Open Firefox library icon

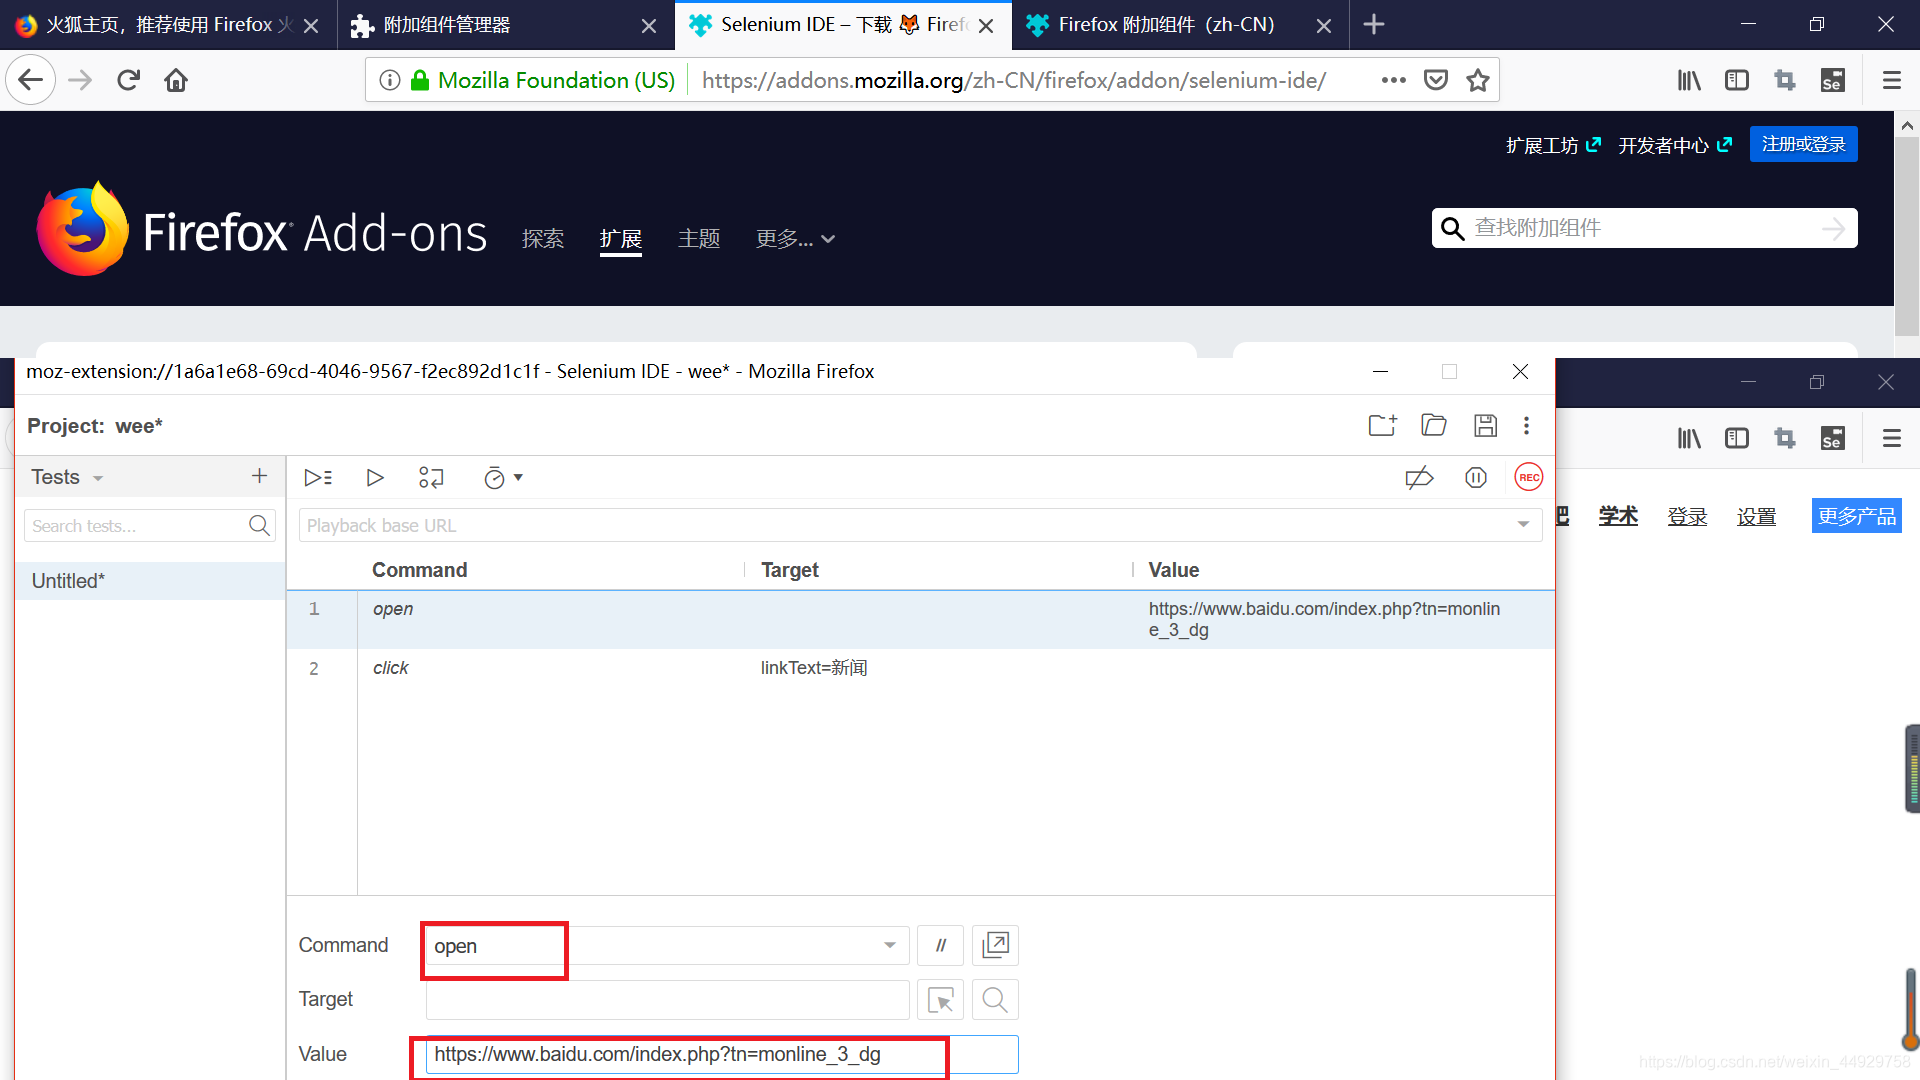(x=1689, y=80)
